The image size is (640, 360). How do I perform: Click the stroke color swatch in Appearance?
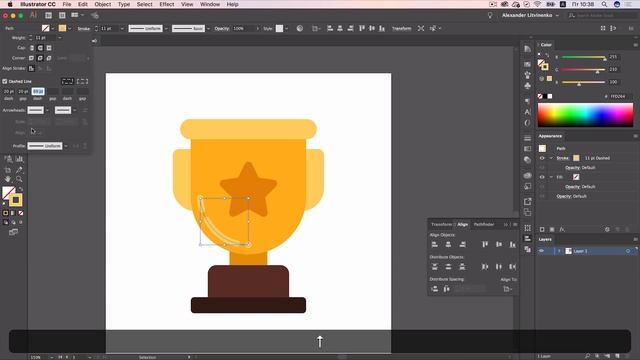[x=576, y=158]
